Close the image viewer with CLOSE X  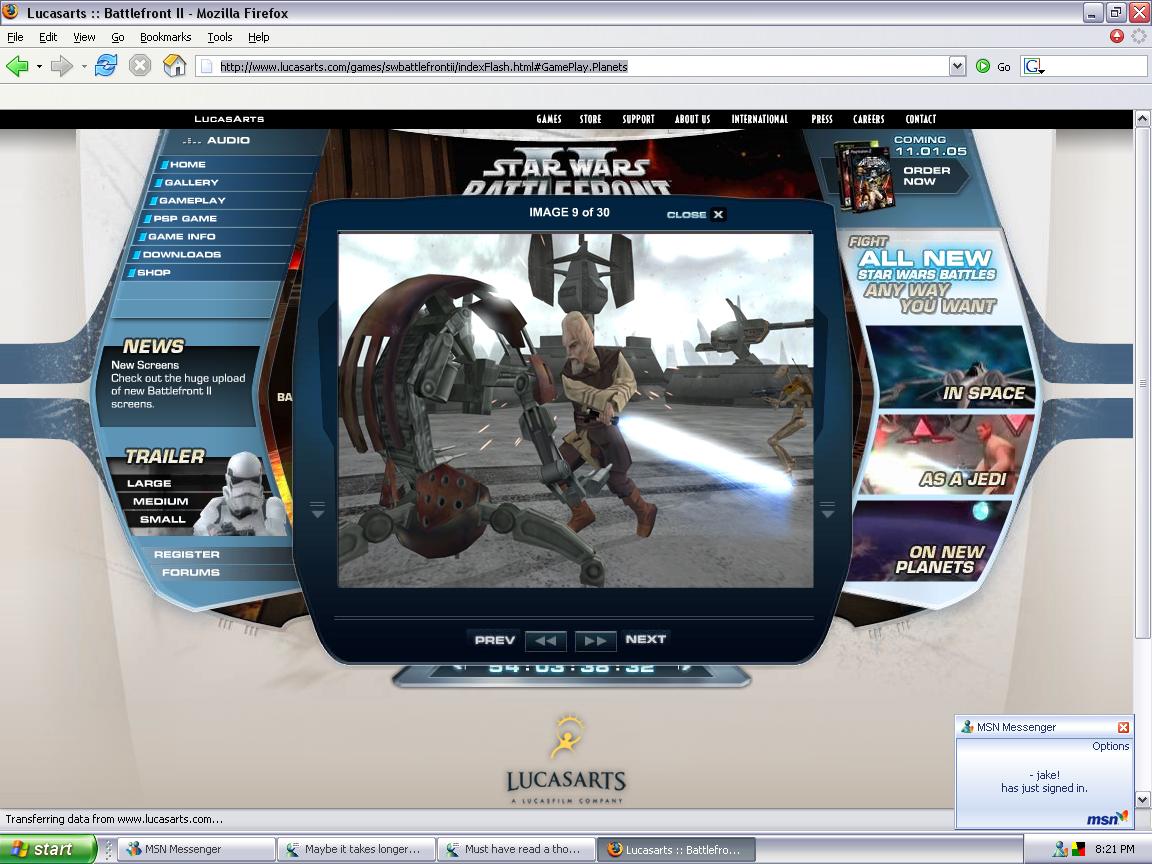[695, 215]
